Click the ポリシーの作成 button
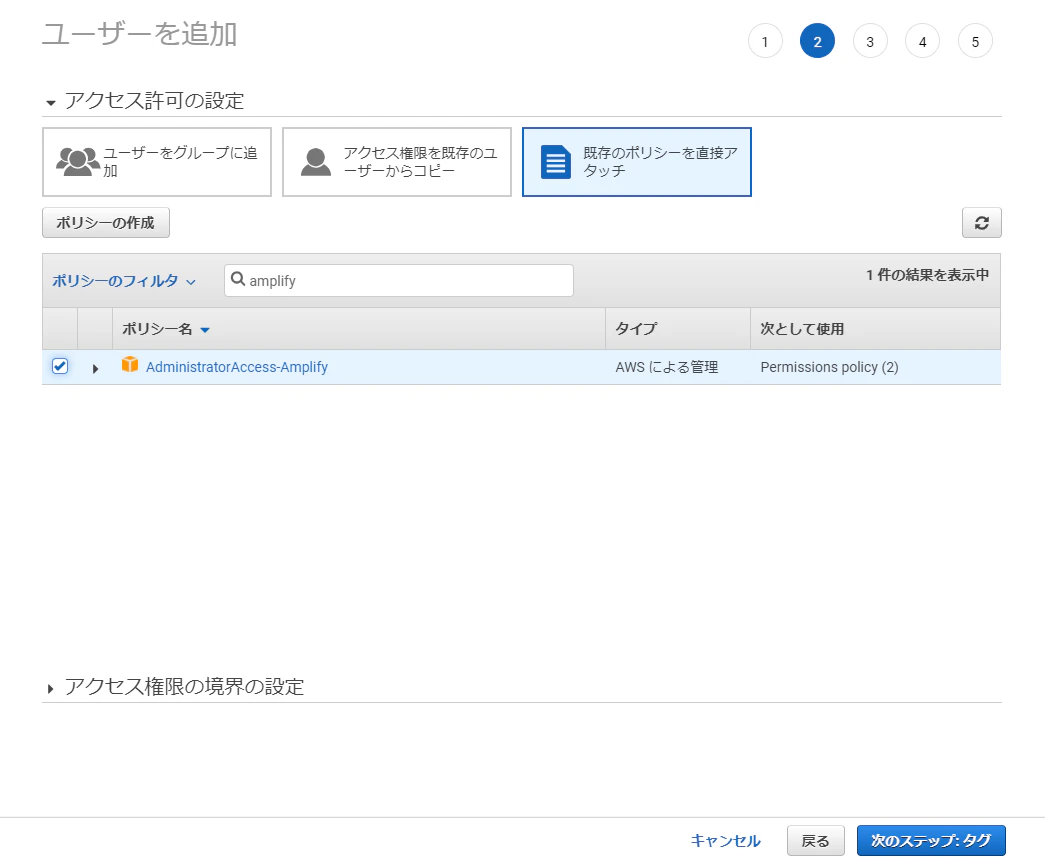This screenshot has width=1045, height=858. [106, 223]
